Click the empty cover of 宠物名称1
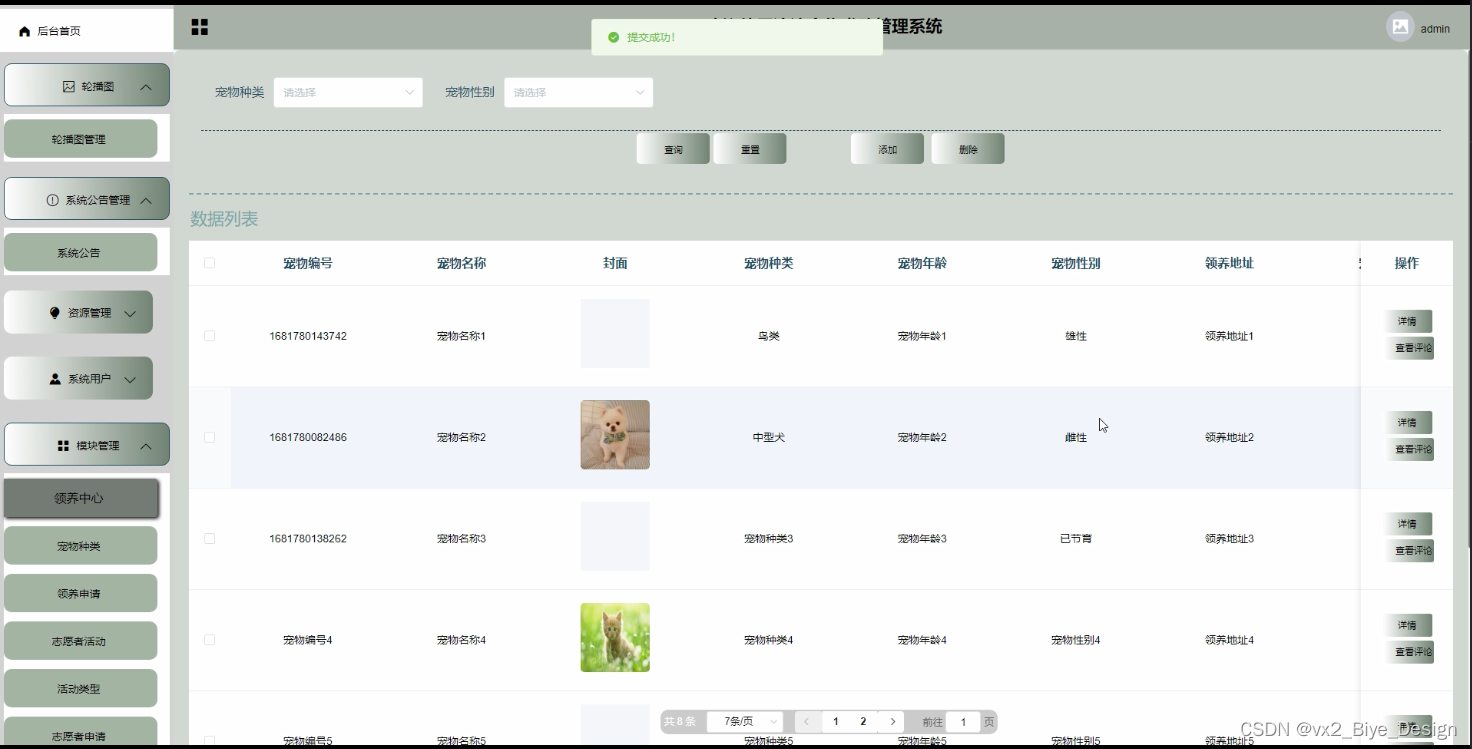Screen dimensions: 1472x749 click(615, 334)
